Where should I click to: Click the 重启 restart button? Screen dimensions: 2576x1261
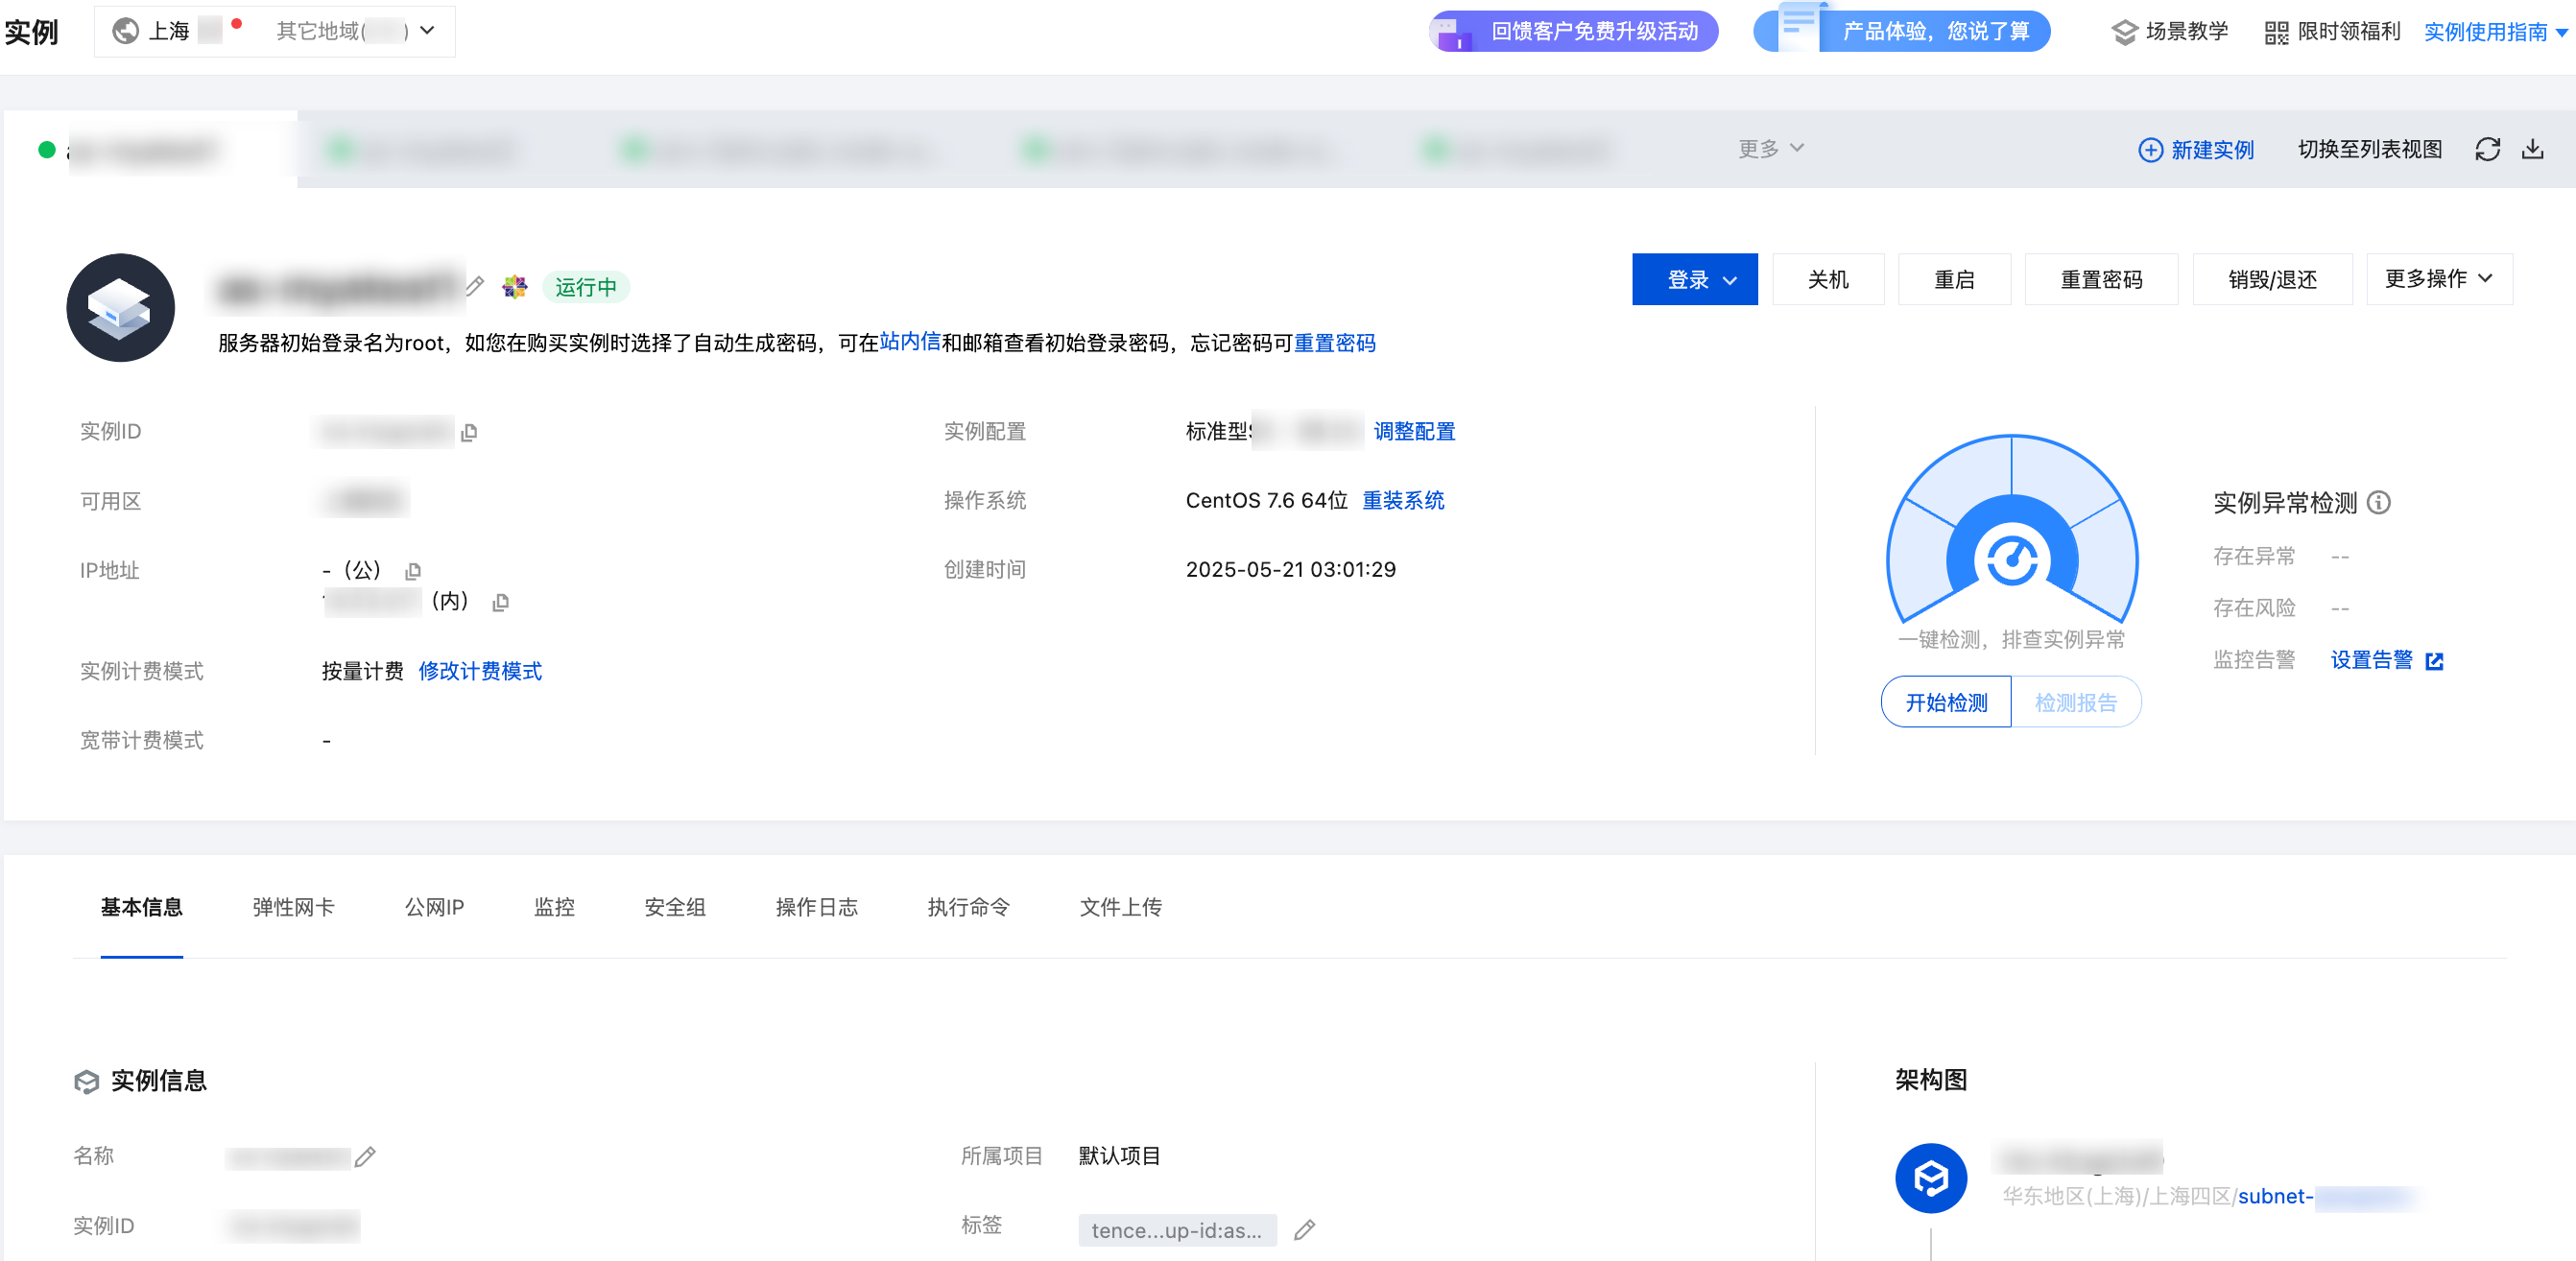[x=1954, y=279]
